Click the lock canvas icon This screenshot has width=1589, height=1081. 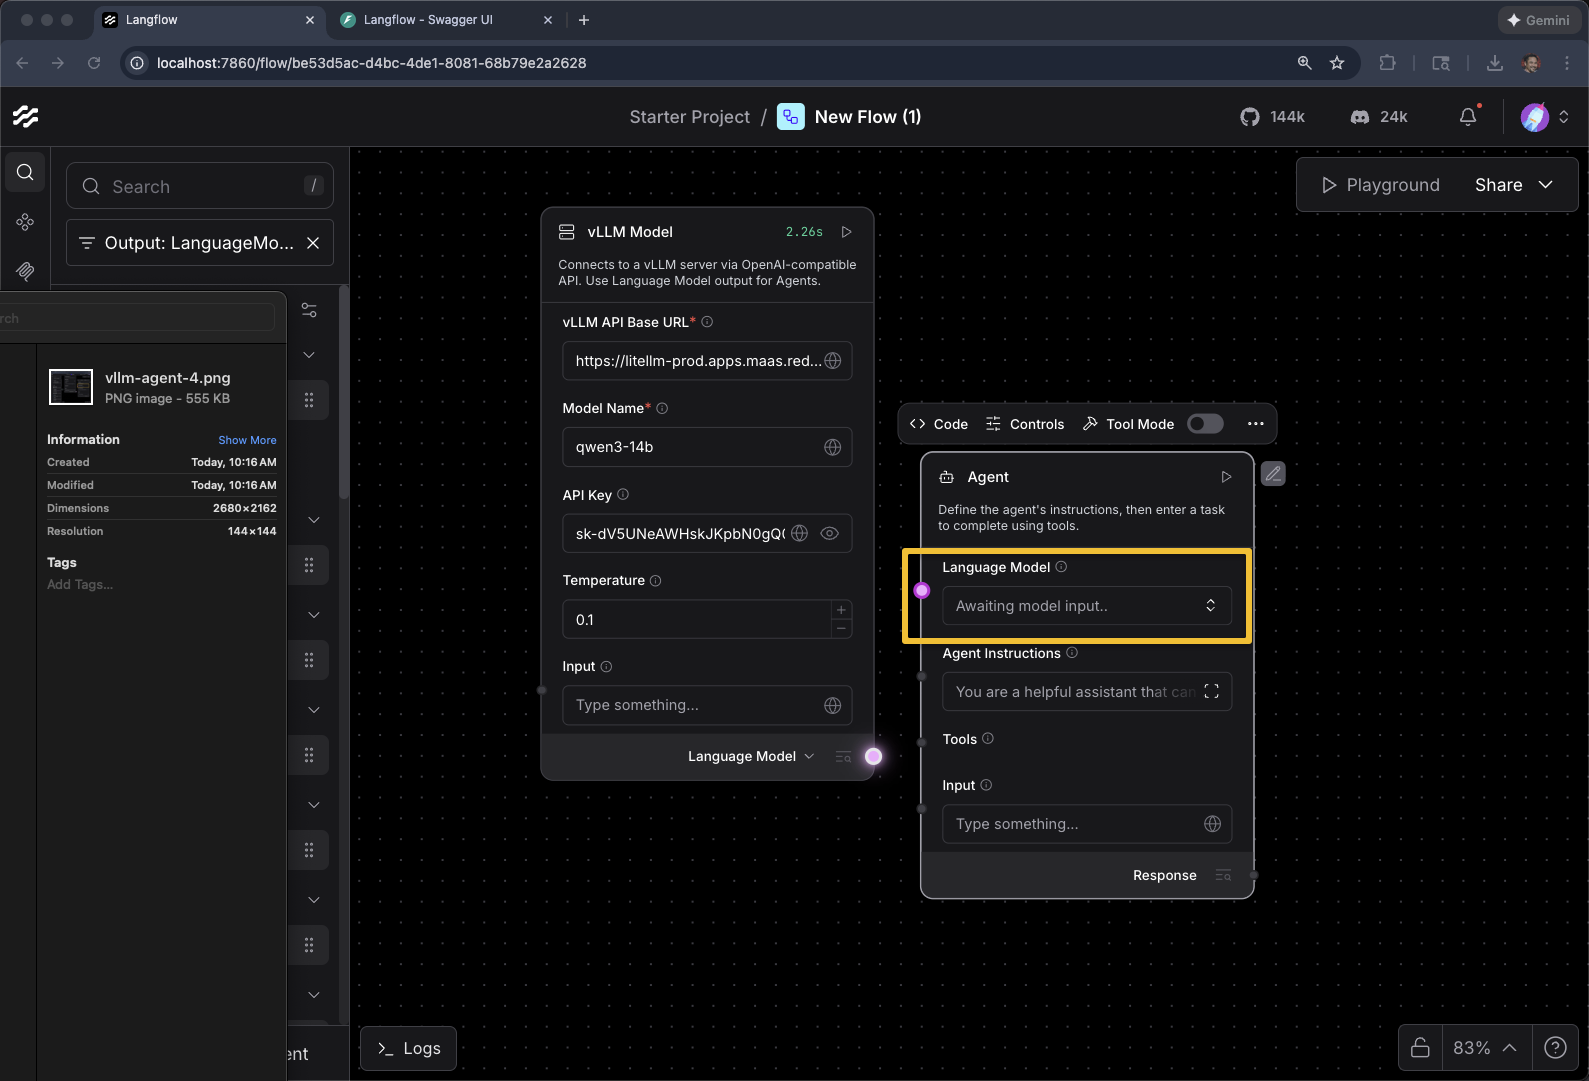(1419, 1047)
